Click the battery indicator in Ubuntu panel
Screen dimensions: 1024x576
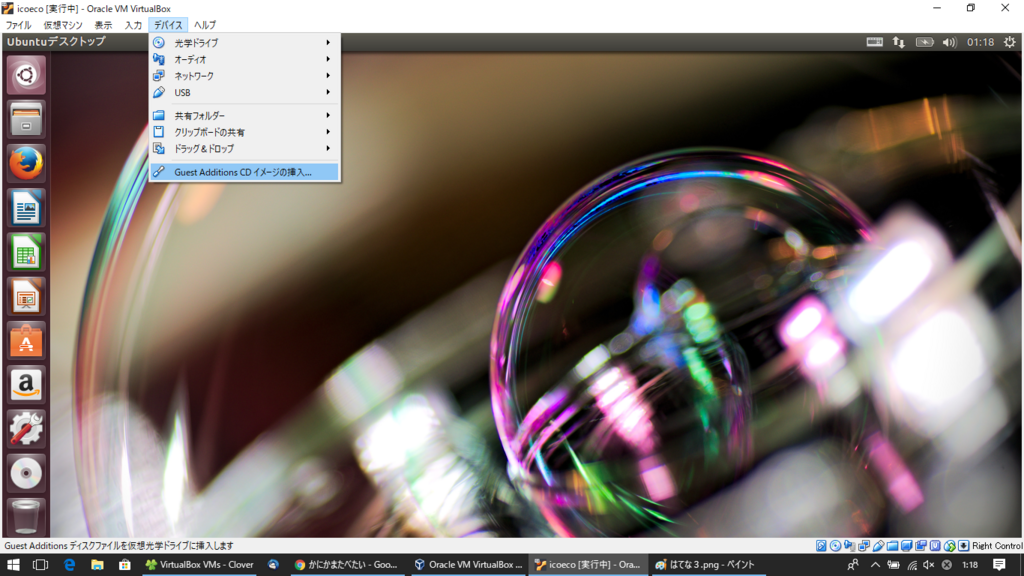coord(924,42)
